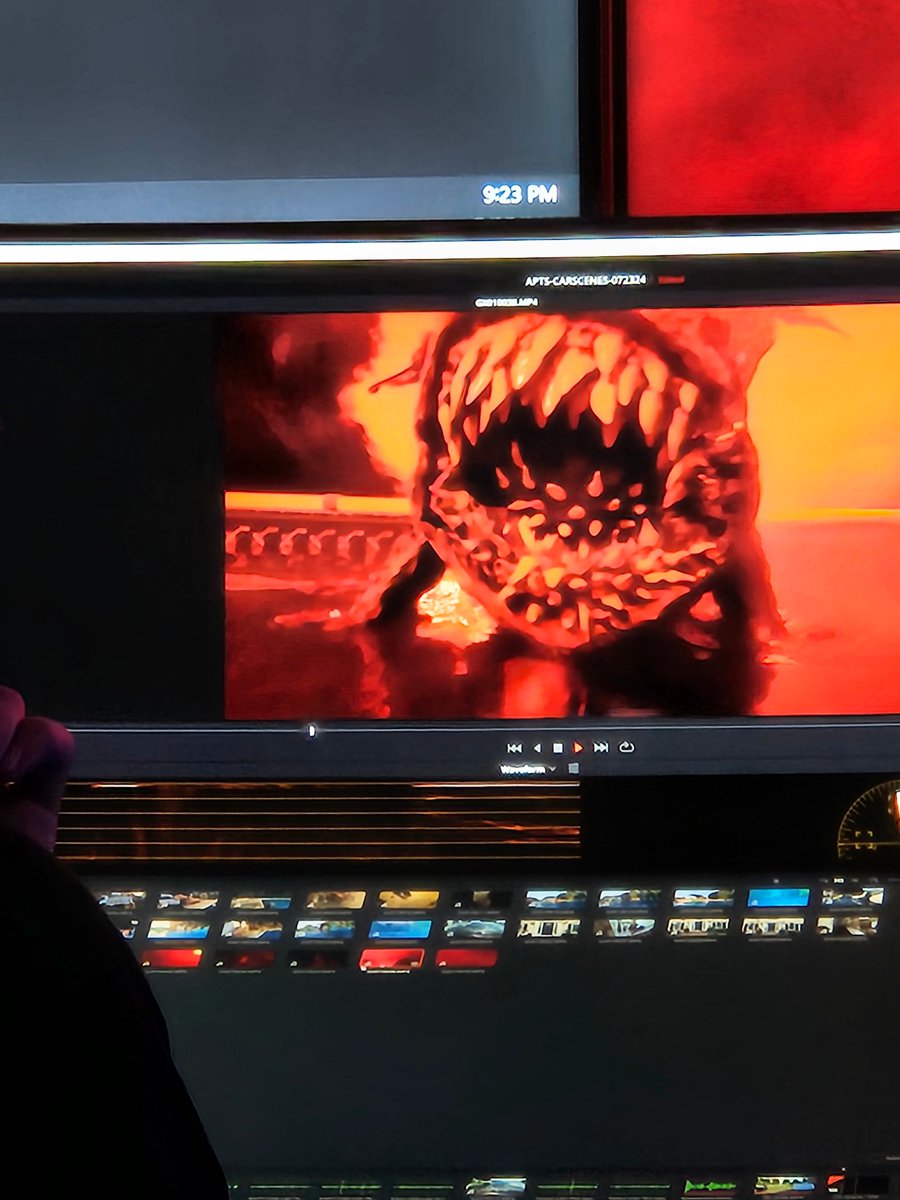Click the waveform scope display
900x1200 pixels.
[x=318, y=820]
